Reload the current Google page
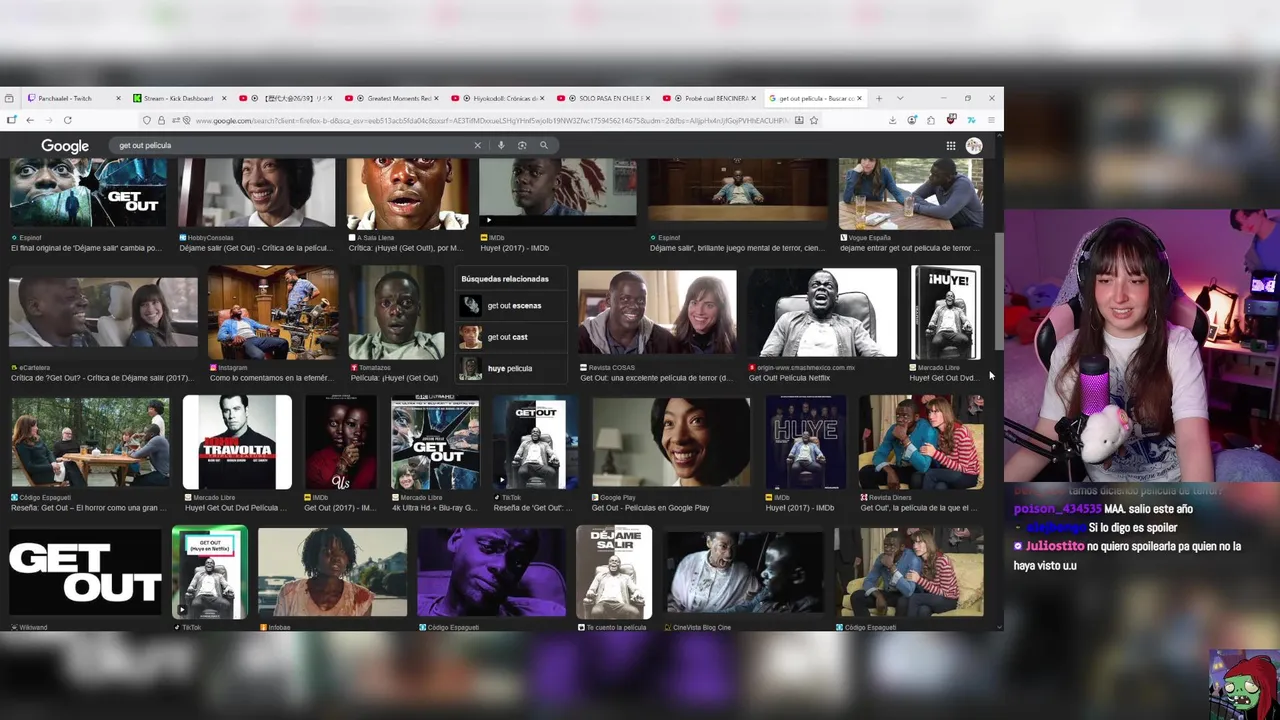Screen dimensions: 1280x720 [x=67, y=120]
